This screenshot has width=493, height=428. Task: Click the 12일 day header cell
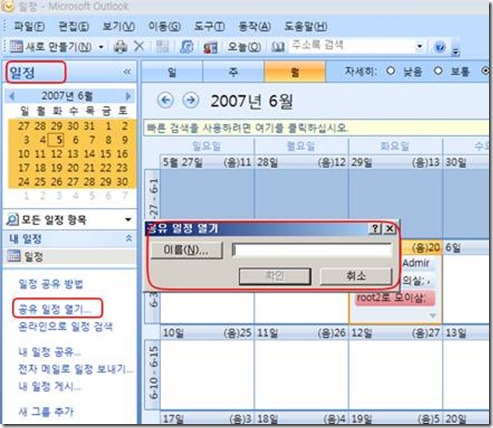coord(395,333)
